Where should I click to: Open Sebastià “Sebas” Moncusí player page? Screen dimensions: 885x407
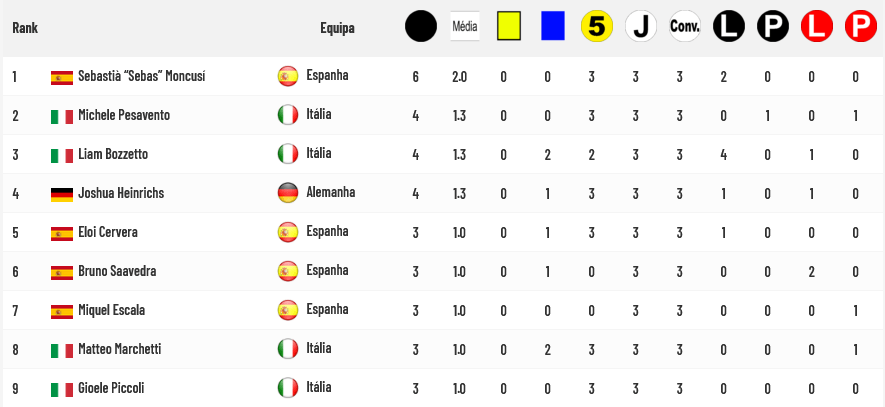tap(142, 76)
